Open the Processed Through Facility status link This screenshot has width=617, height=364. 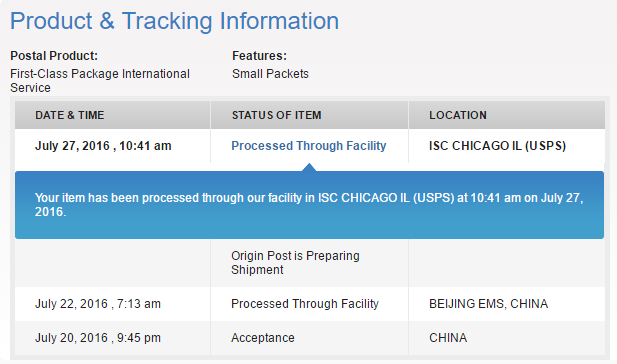pyautogui.click(x=308, y=146)
